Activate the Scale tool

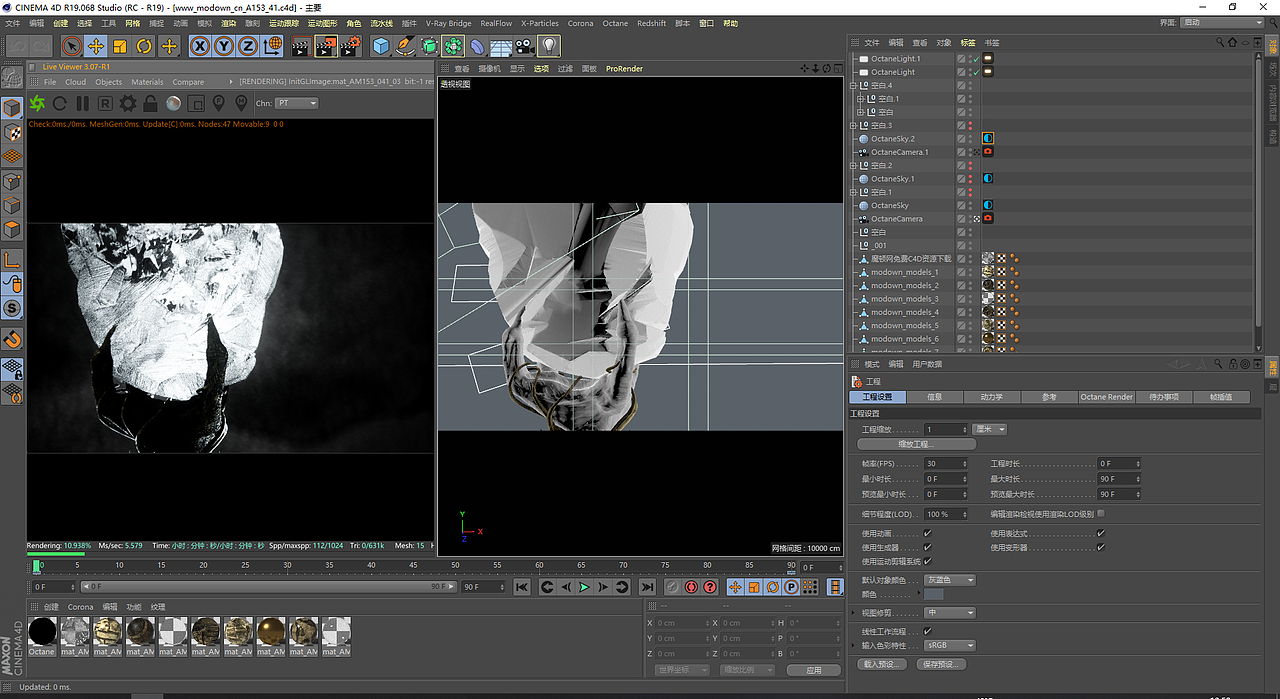click(120, 46)
